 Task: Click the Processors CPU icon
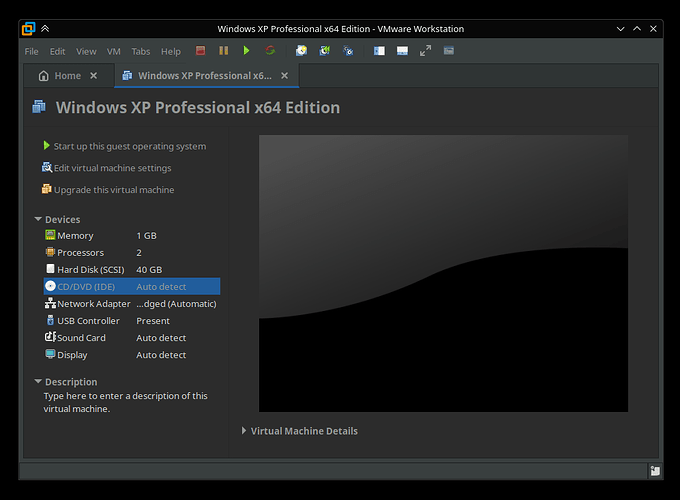tap(50, 252)
